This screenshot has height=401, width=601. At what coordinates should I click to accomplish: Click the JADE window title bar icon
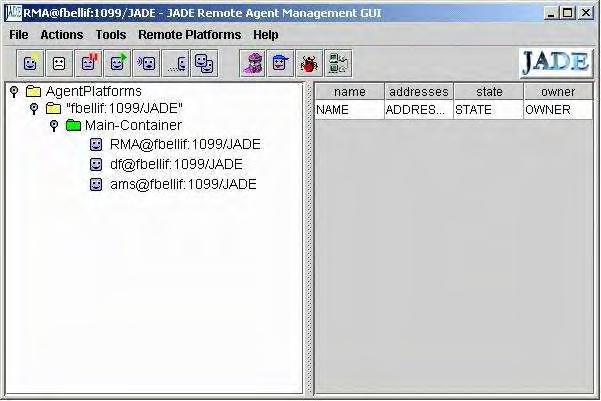pos(13,13)
